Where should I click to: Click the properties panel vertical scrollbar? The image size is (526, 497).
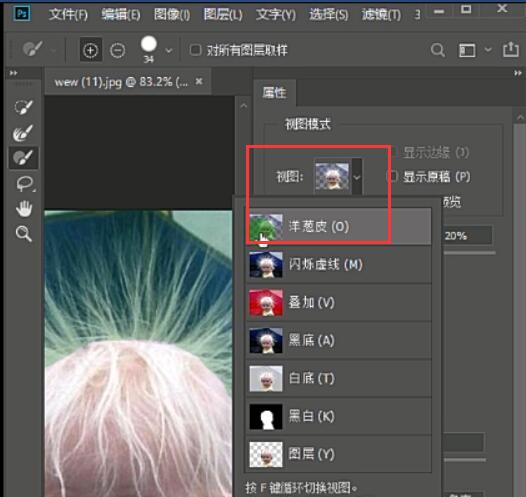[520, 309]
